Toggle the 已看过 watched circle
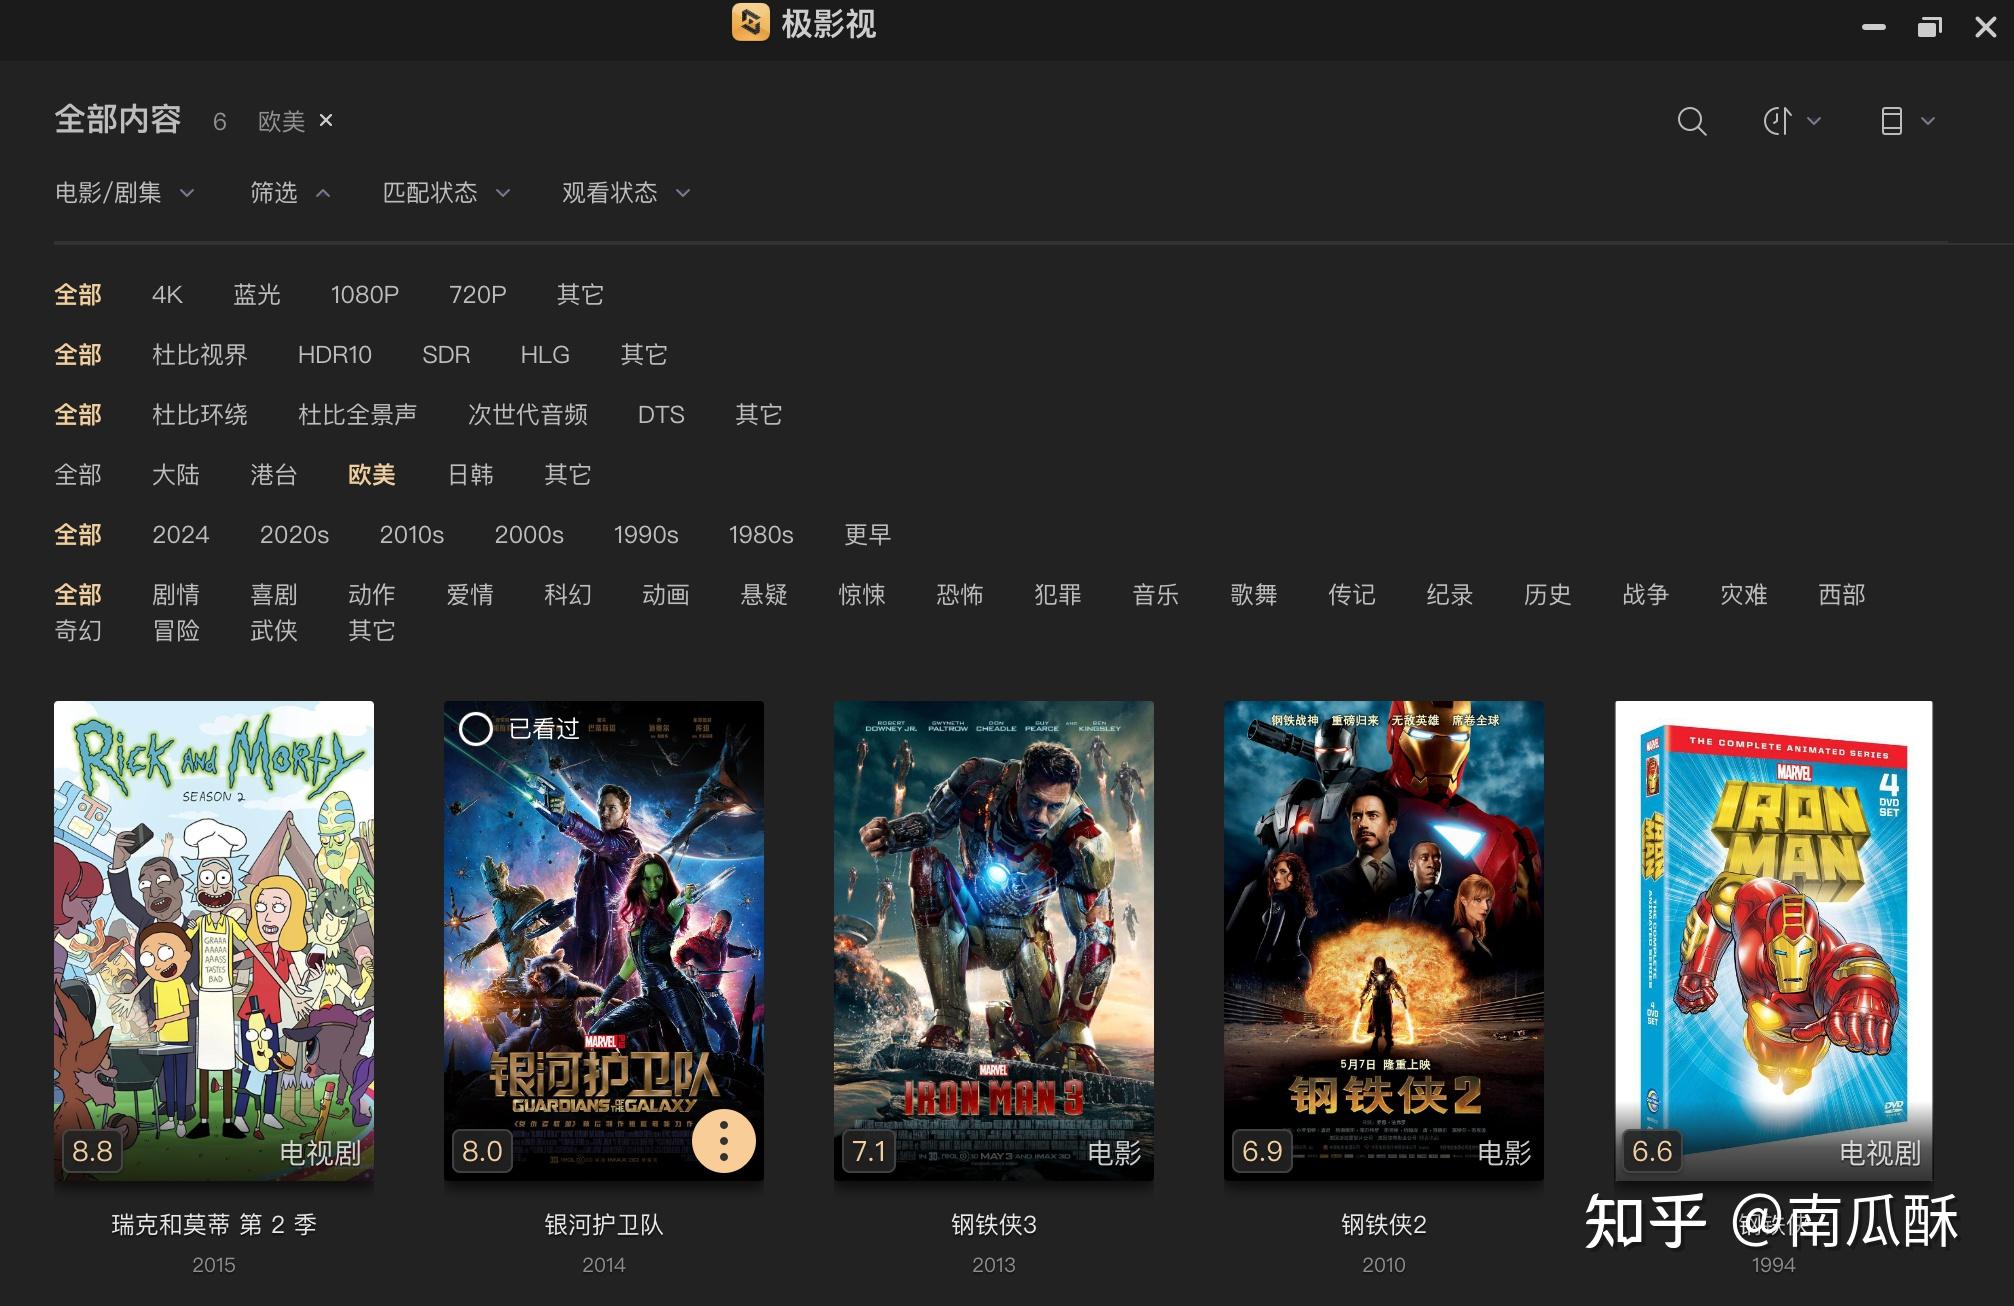The image size is (2014, 1306). pyautogui.click(x=475, y=729)
